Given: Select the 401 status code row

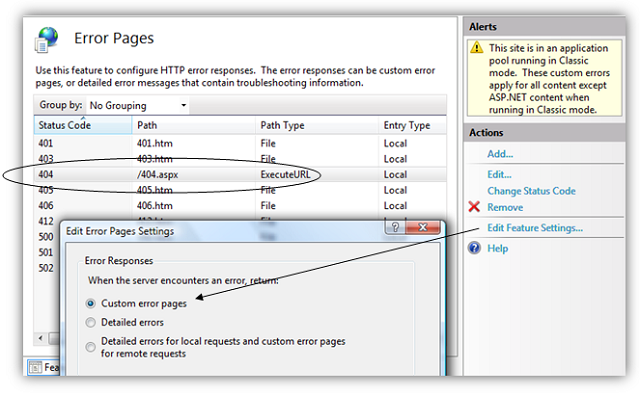Looking at the screenshot, I should 240,143.
